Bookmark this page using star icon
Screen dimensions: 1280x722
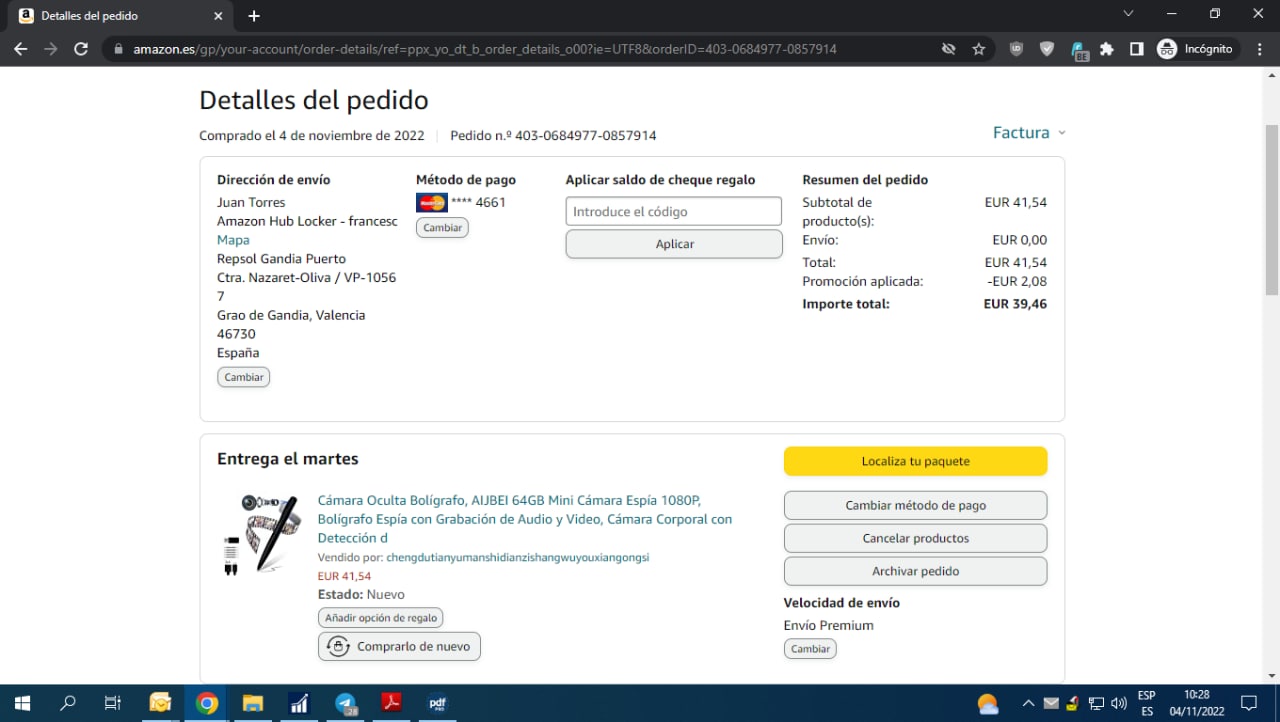[978, 49]
